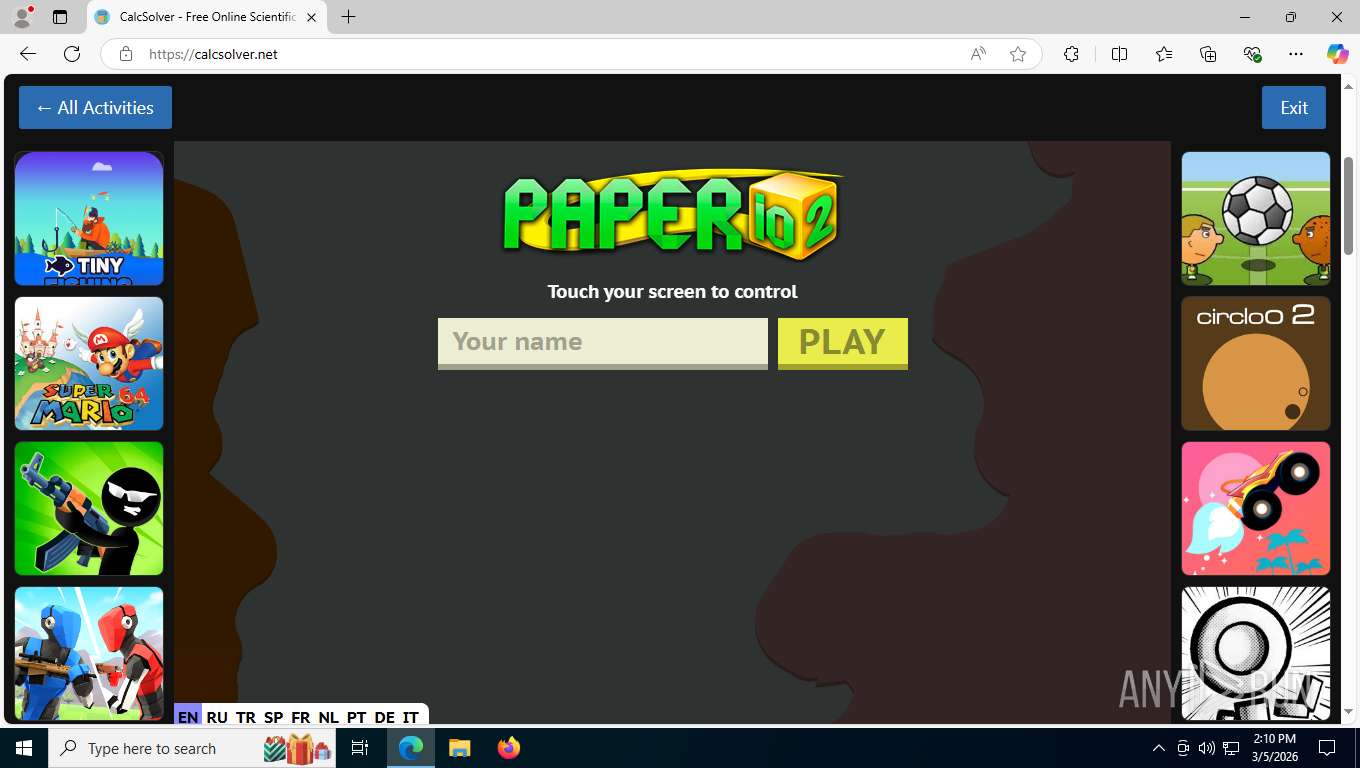Viewport: 1360px width, 768px height.
Task: Open the clock showing 2:10 PM
Action: [1274, 748]
